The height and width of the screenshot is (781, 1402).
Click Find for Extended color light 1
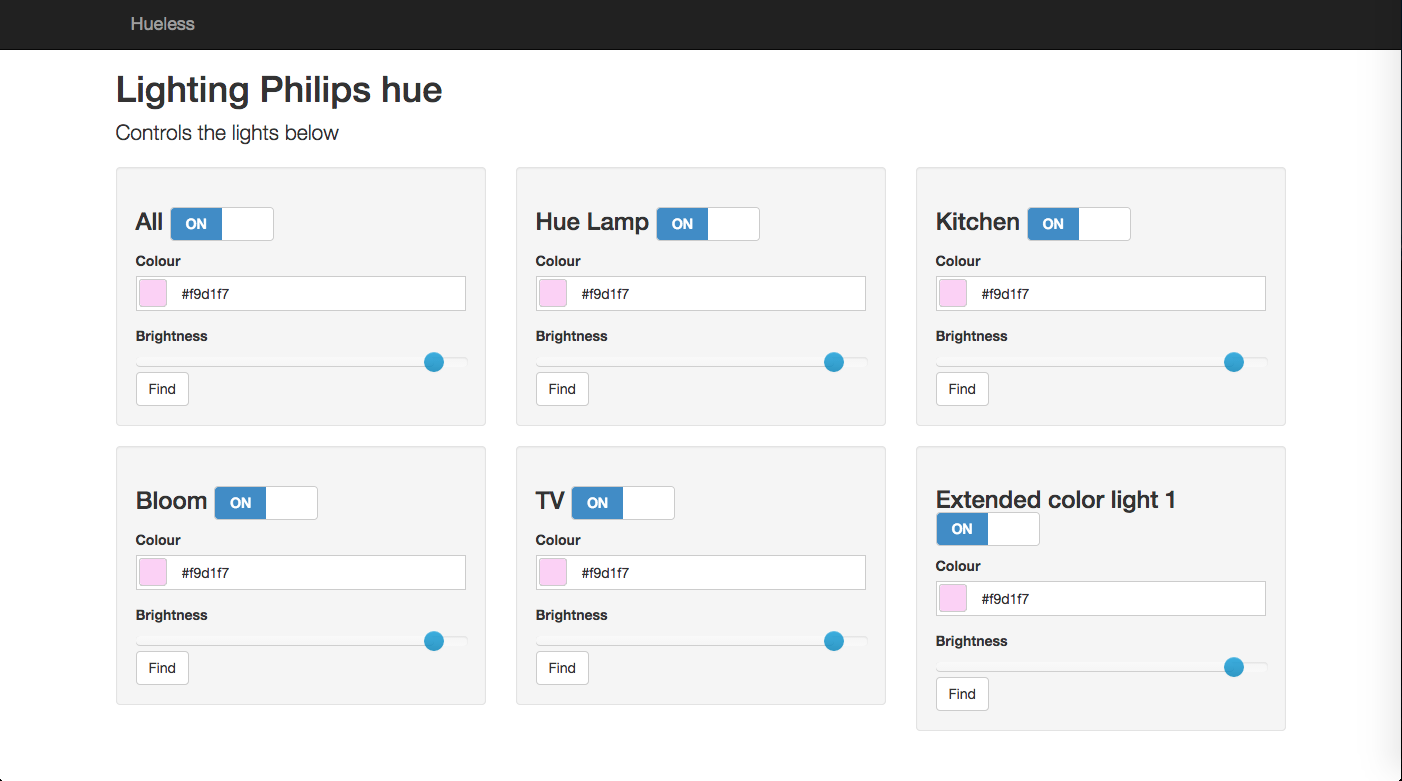pos(962,694)
